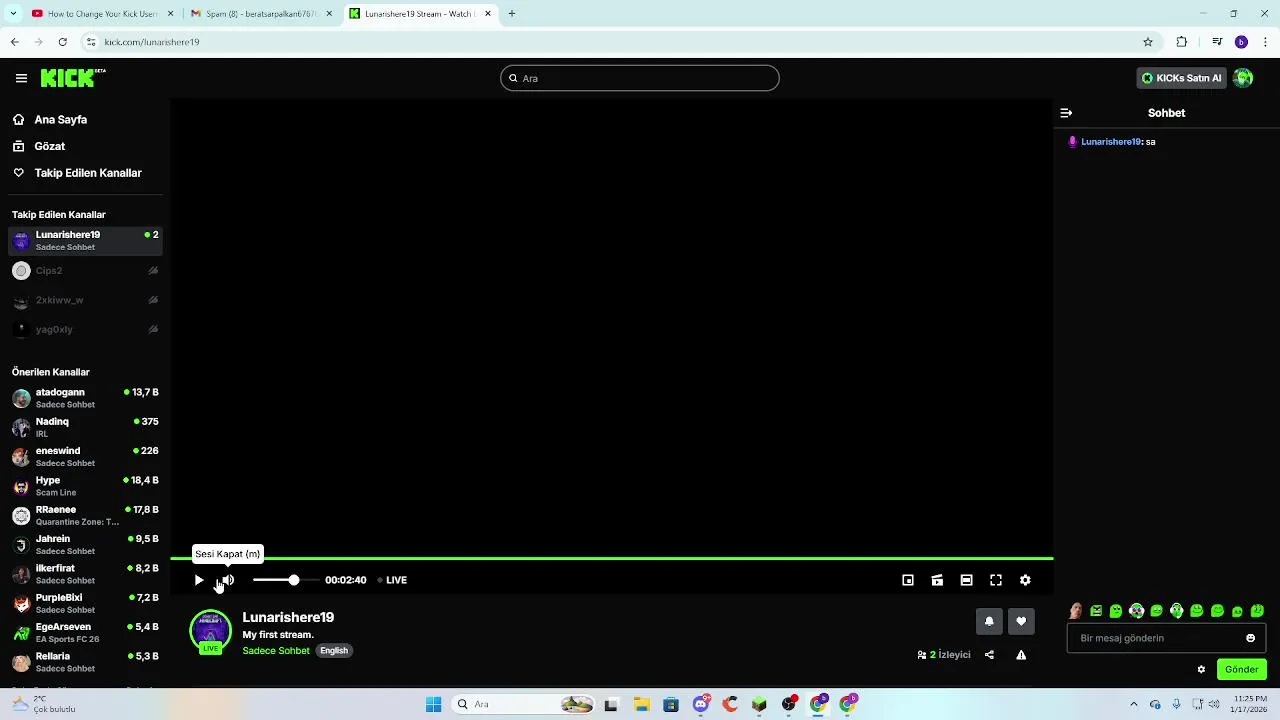The width and height of the screenshot is (1280, 720).
Task: Open recommended channel RRaenee
Action: (85, 515)
